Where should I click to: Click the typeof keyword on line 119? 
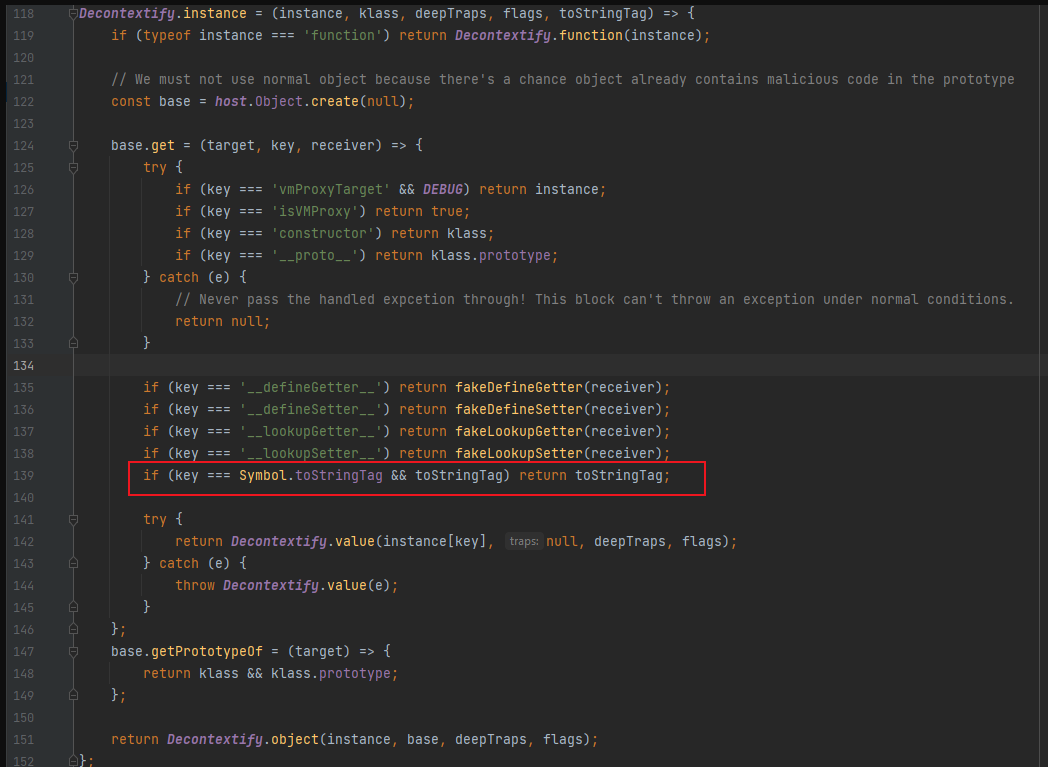[x=167, y=35]
